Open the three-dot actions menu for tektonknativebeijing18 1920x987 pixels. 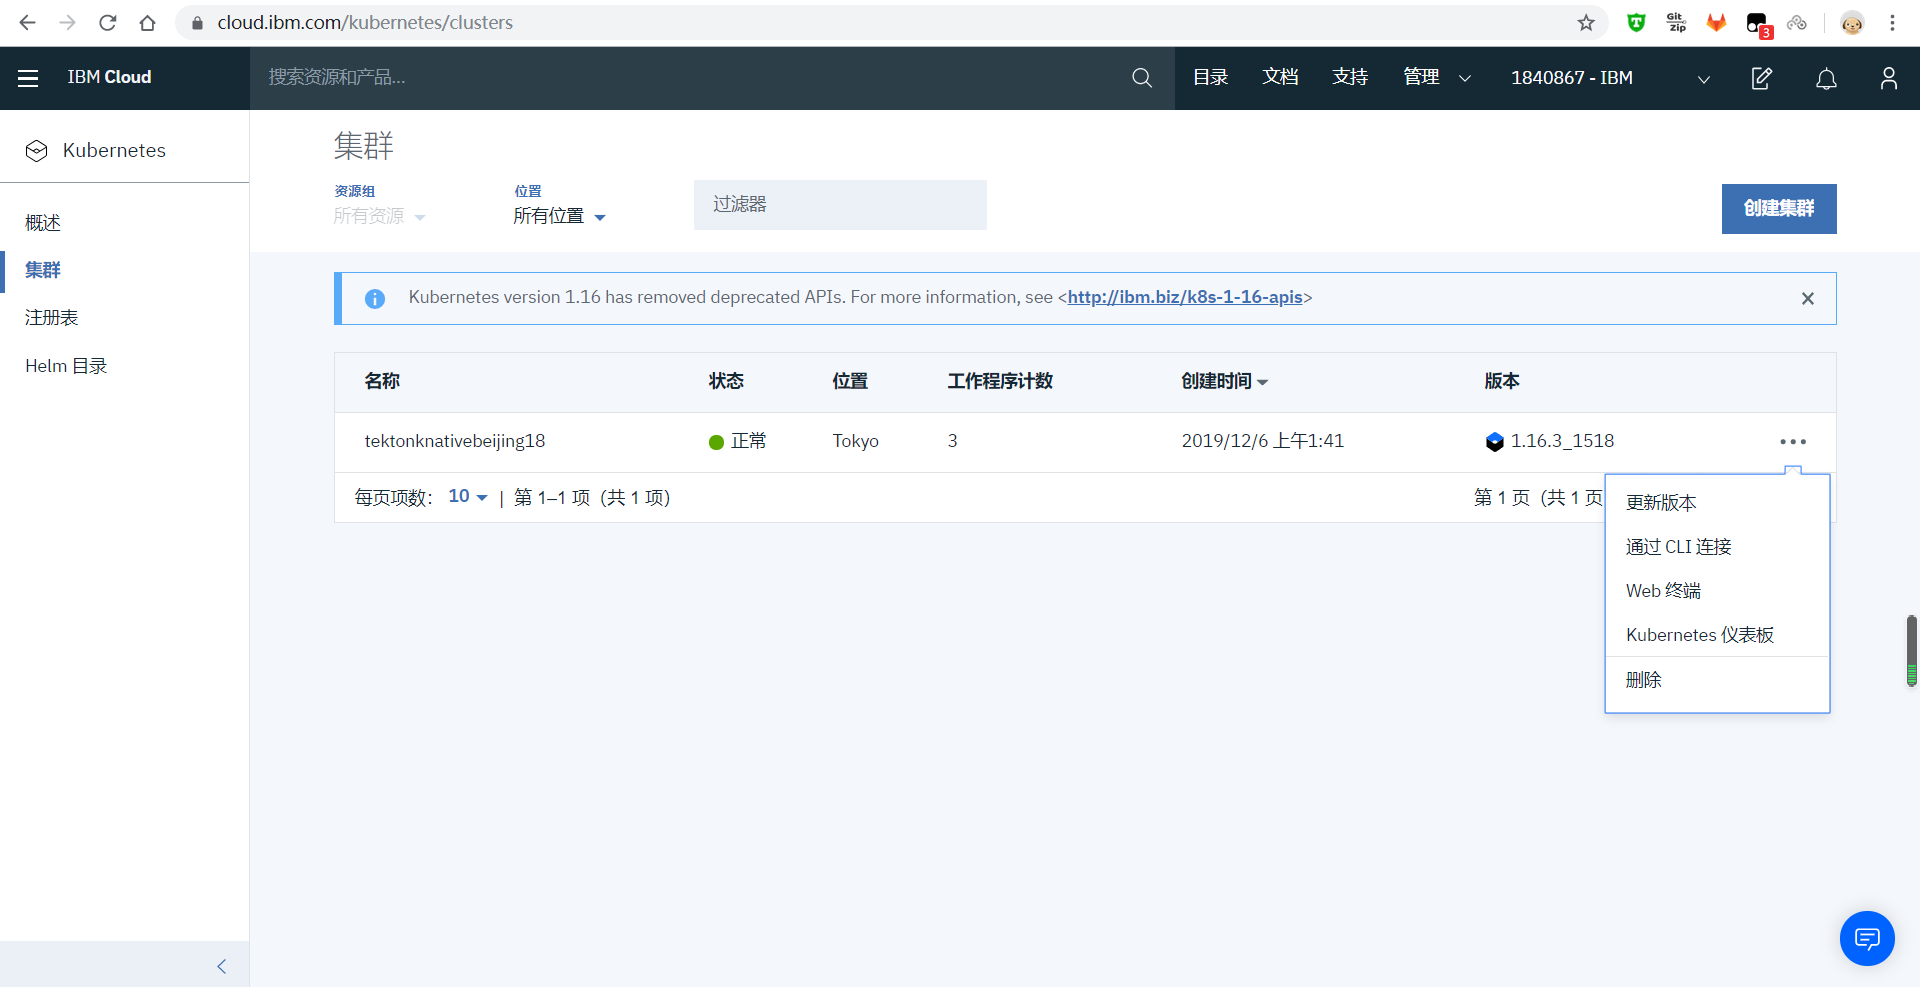pos(1793,441)
